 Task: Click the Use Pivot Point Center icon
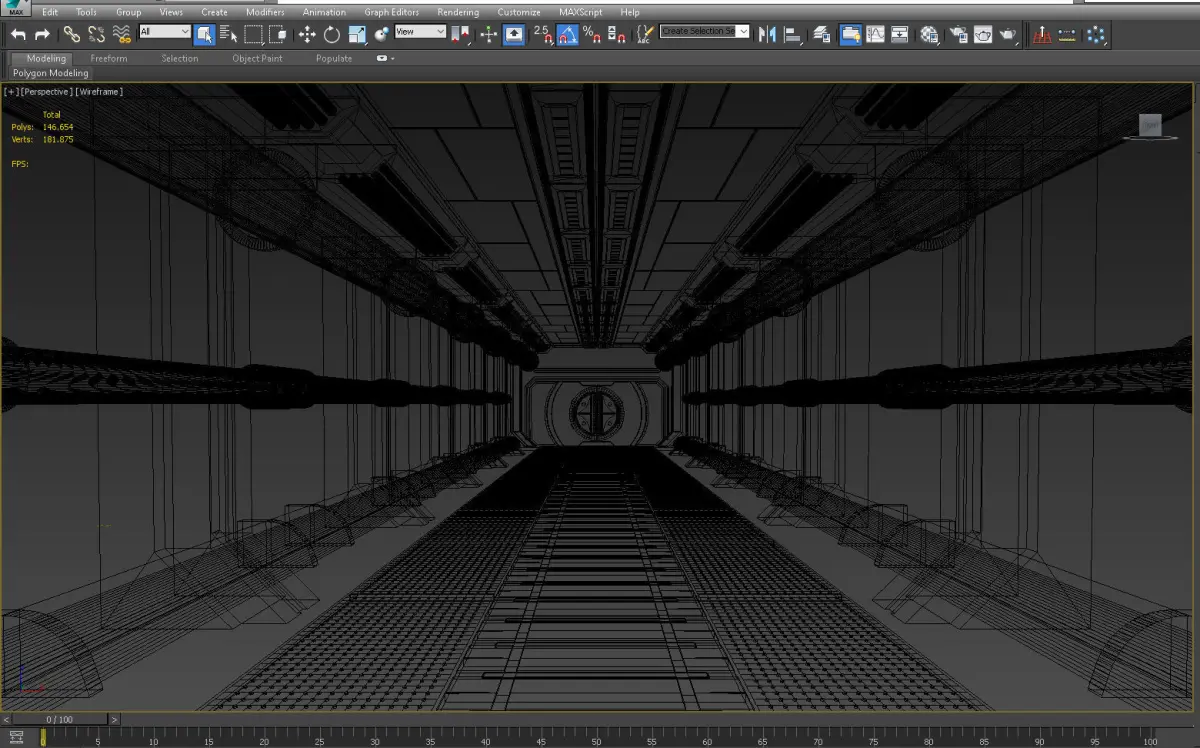tap(461, 34)
